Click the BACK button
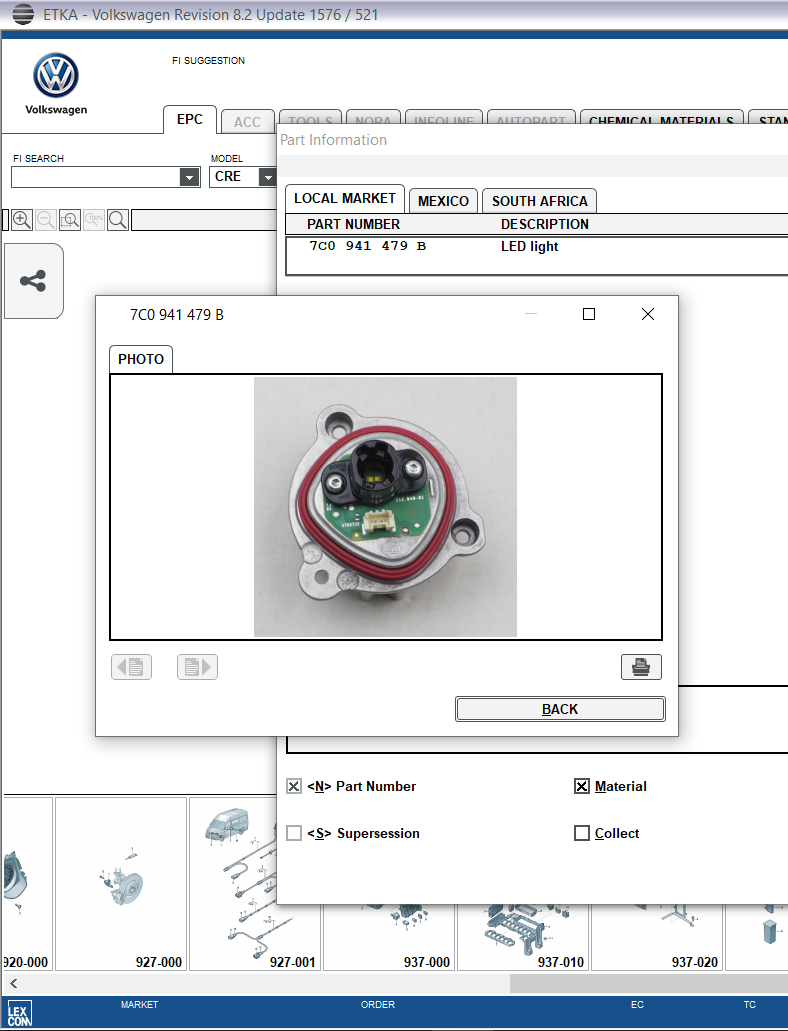Viewport: 788px width, 1031px height. [x=560, y=709]
